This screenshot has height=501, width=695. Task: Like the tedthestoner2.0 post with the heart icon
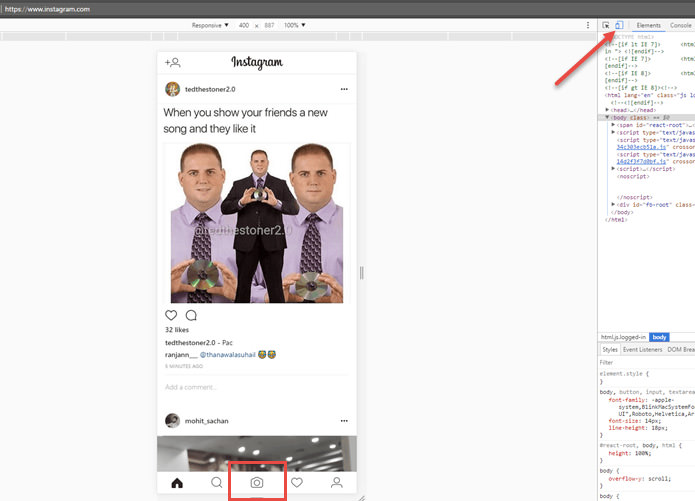point(171,315)
